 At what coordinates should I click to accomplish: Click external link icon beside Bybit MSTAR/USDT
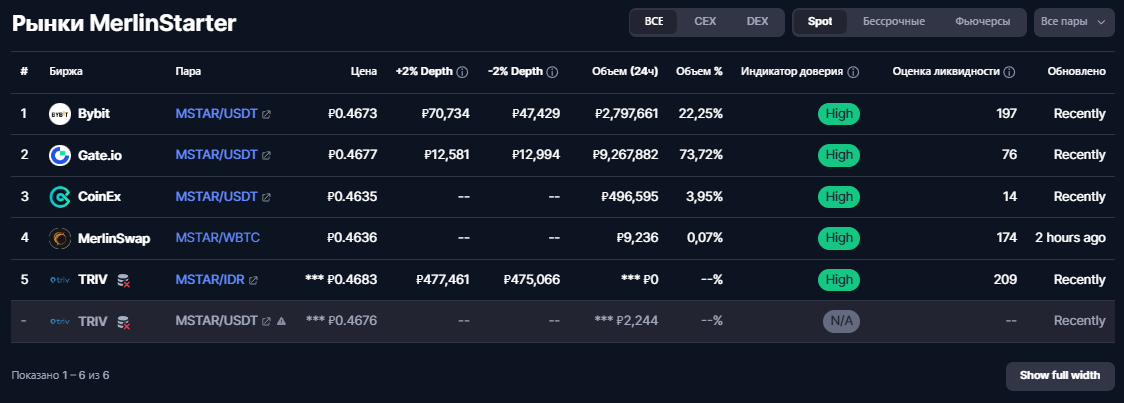(x=266, y=114)
